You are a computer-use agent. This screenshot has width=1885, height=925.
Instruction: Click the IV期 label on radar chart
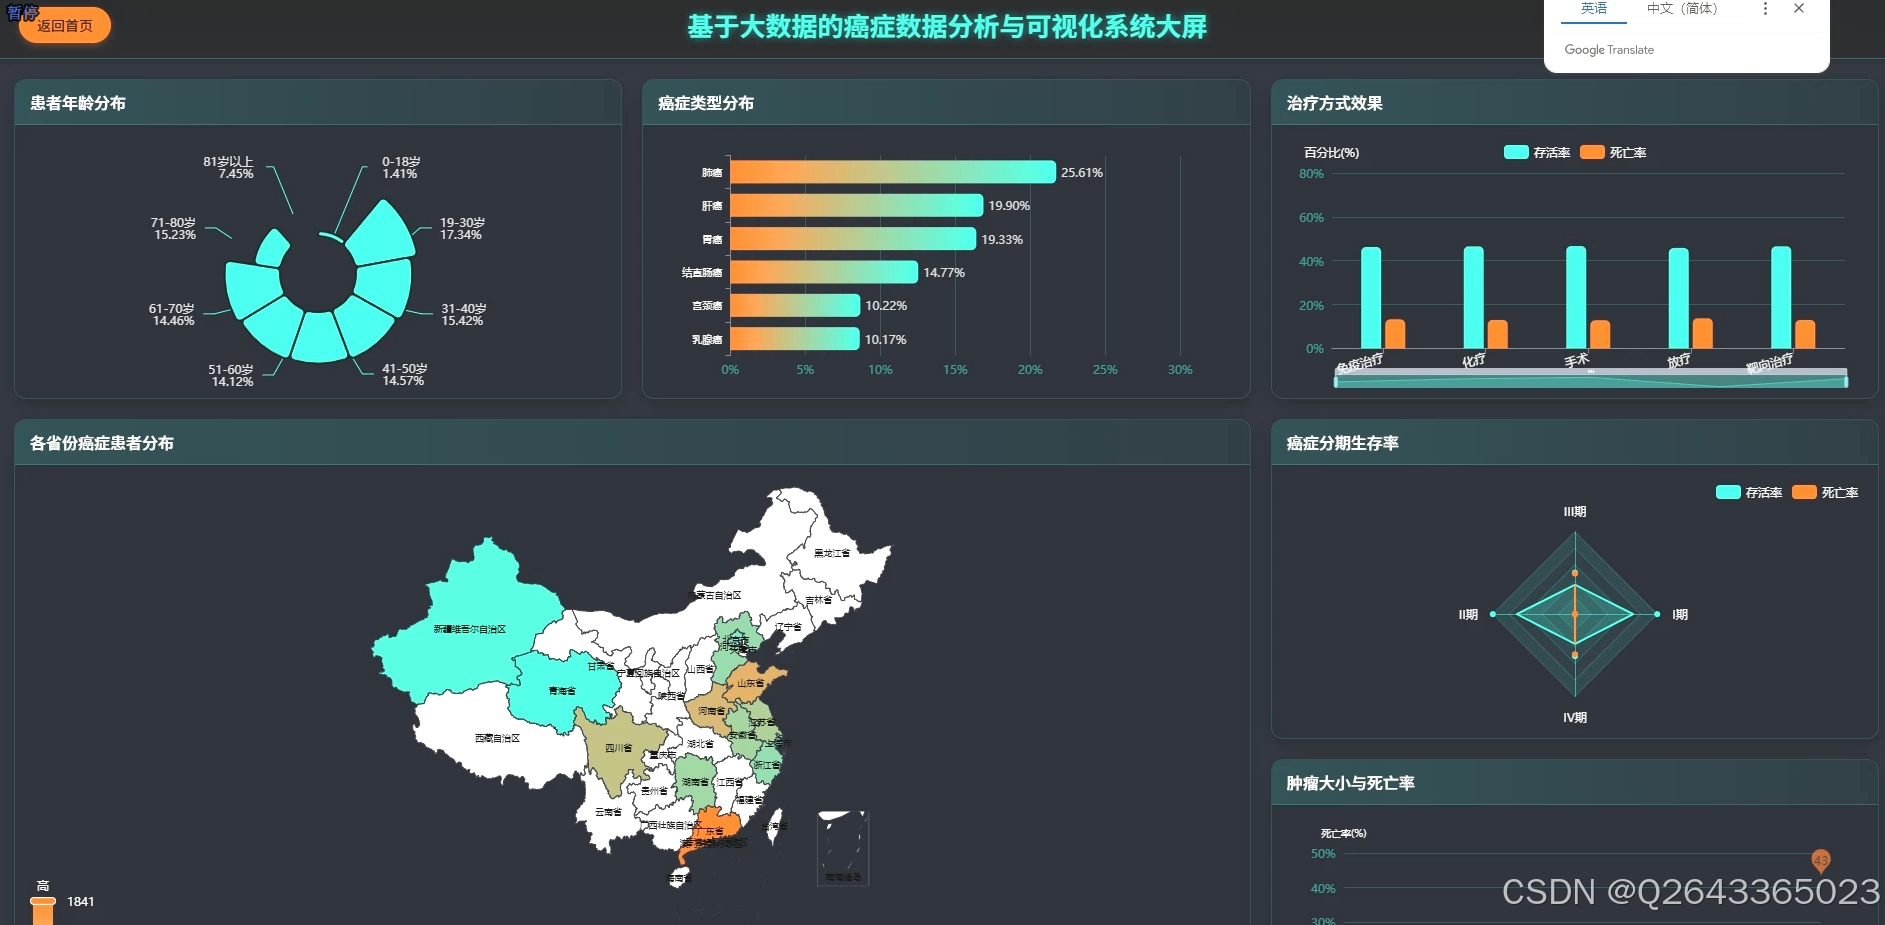(x=1575, y=717)
